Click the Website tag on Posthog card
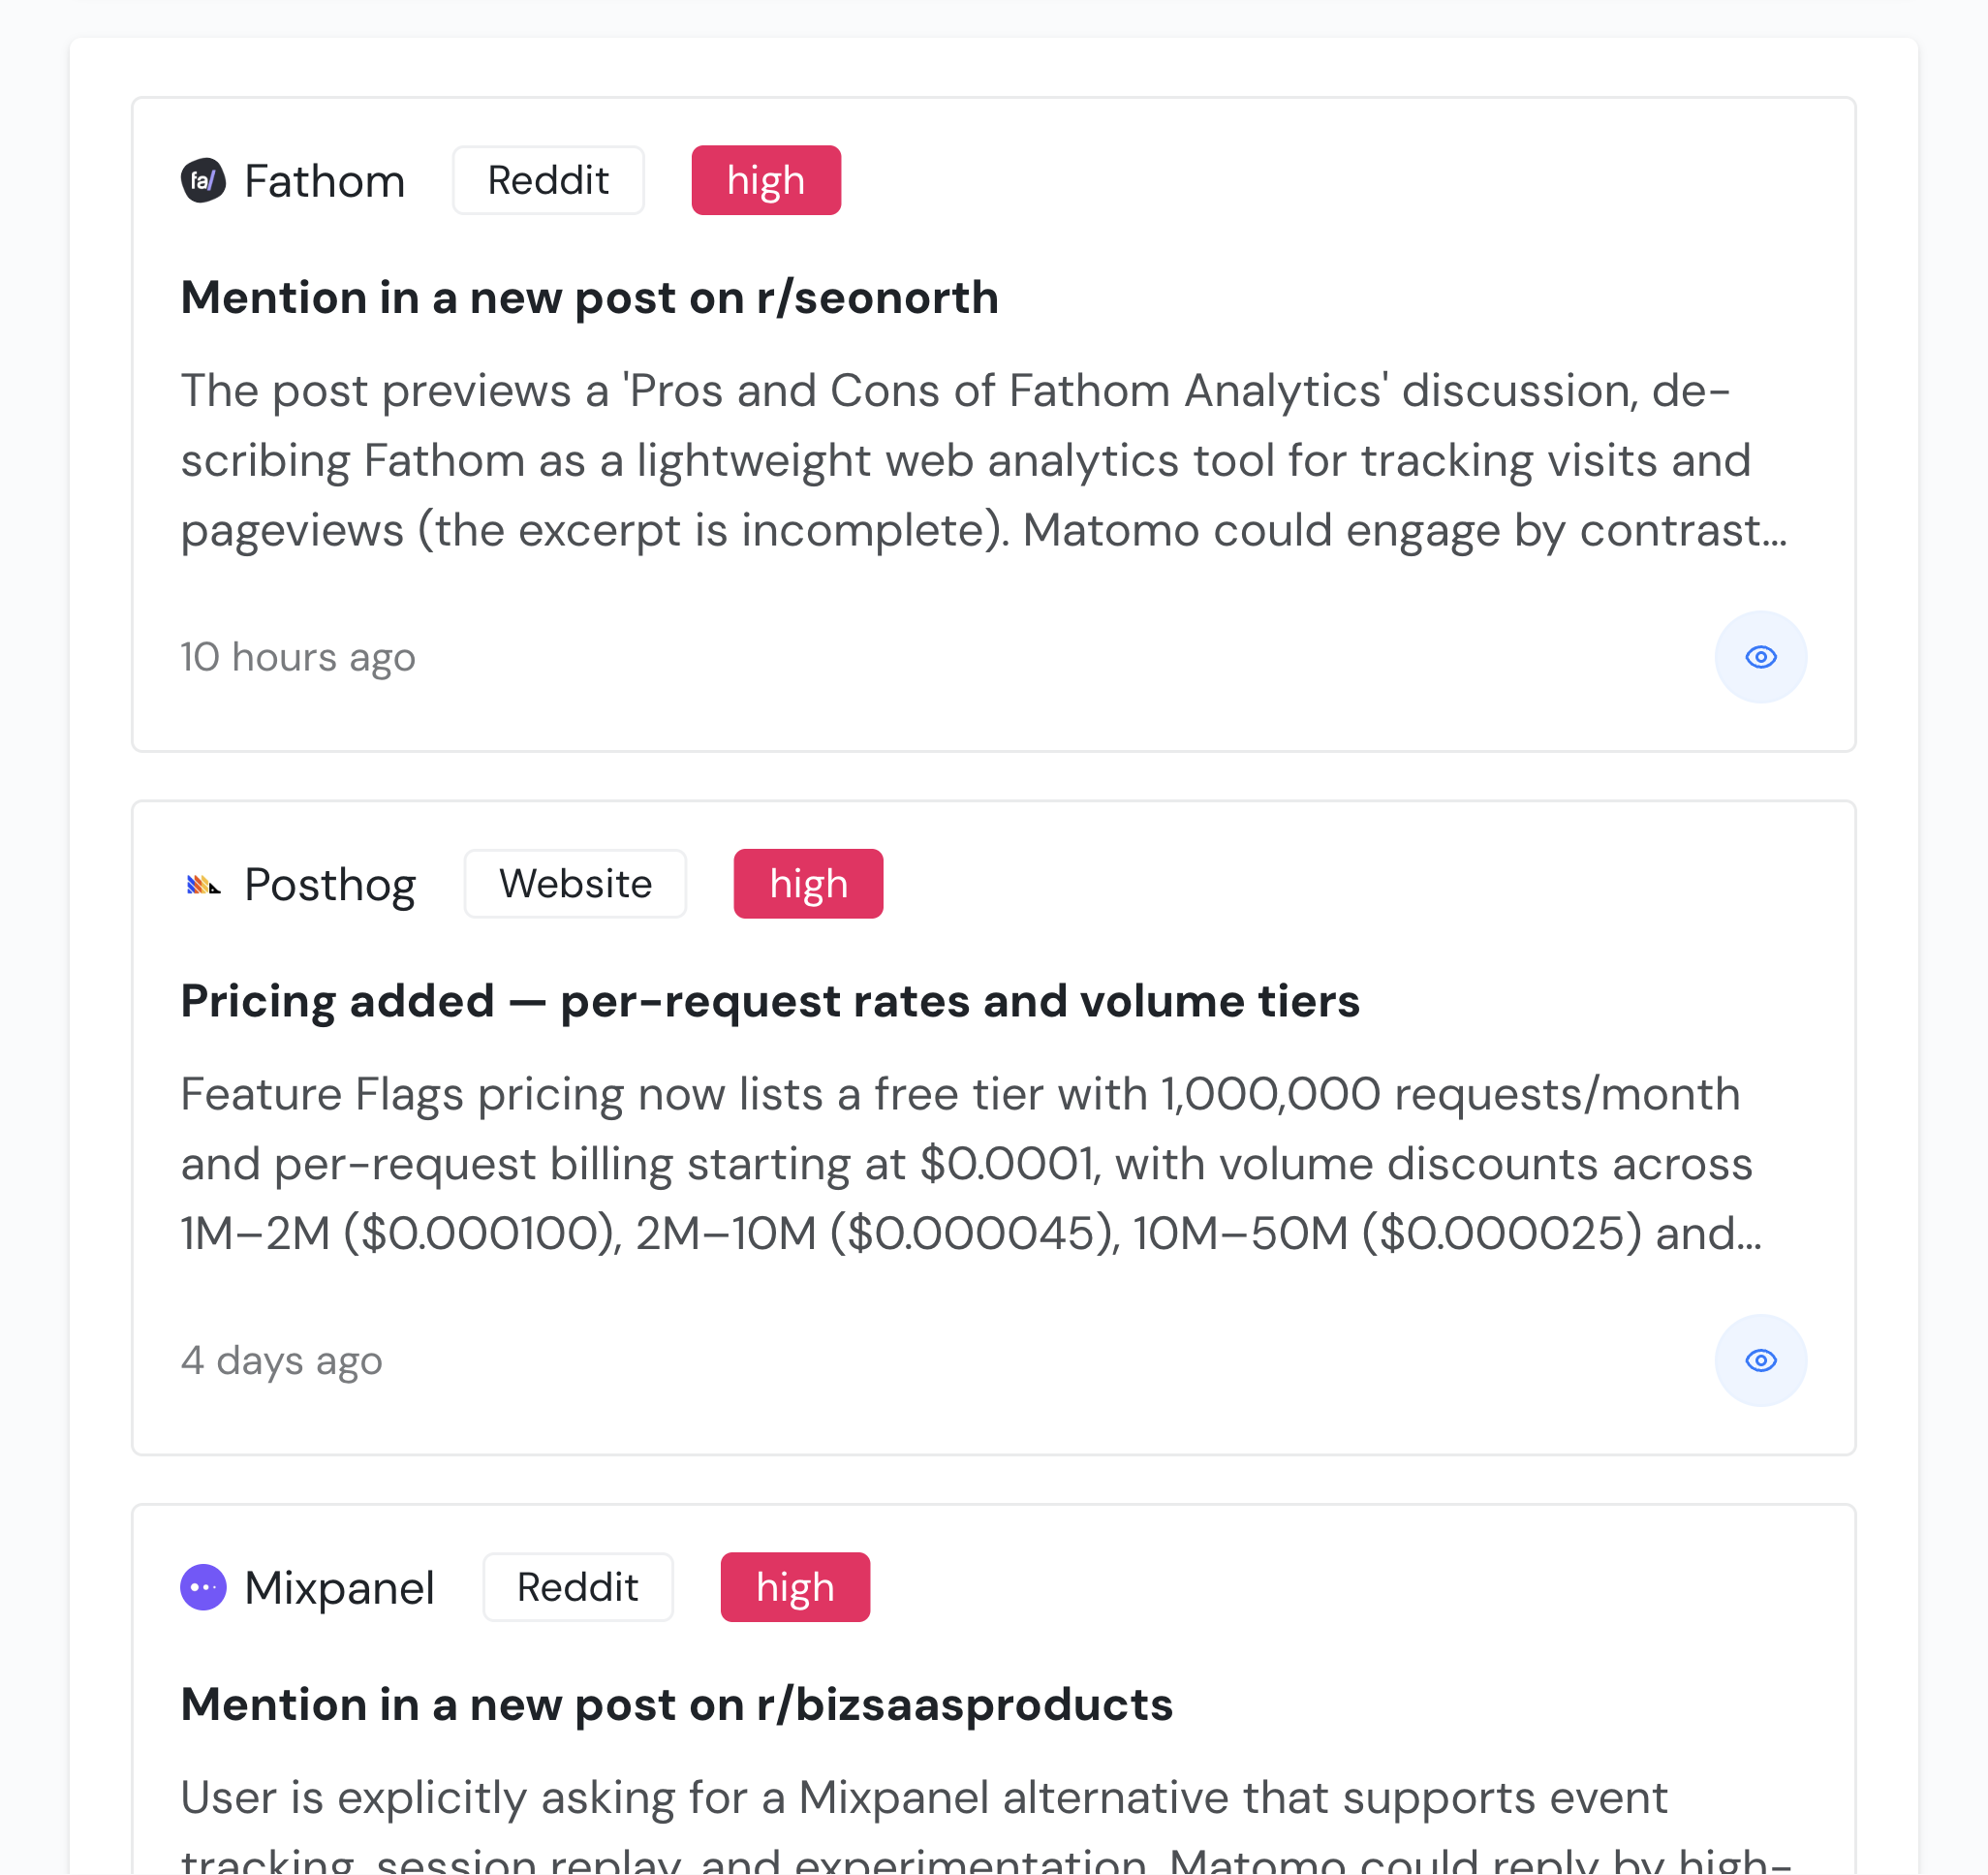This screenshot has width=1988, height=1875. point(575,884)
